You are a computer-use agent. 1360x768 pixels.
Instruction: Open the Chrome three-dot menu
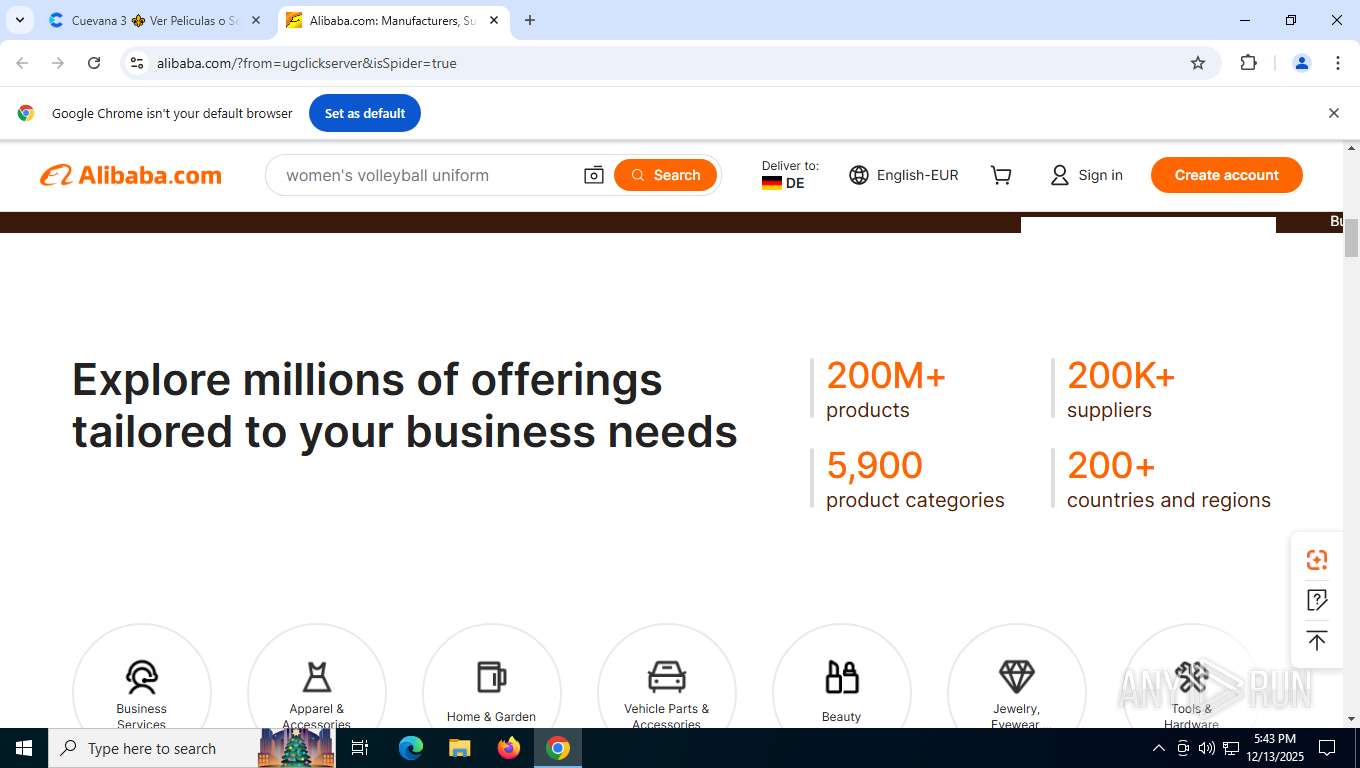(1338, 63)
